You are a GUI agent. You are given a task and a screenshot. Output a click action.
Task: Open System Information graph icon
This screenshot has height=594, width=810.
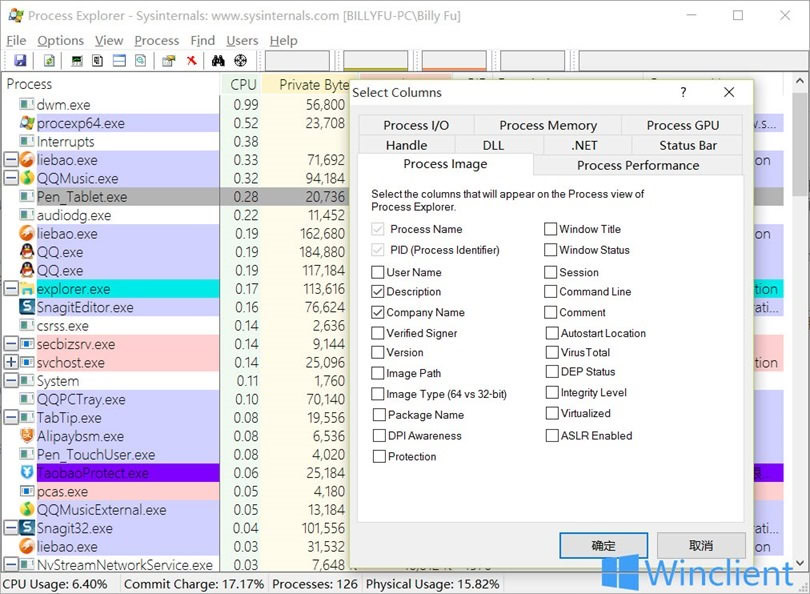click(x=77, y=61)
